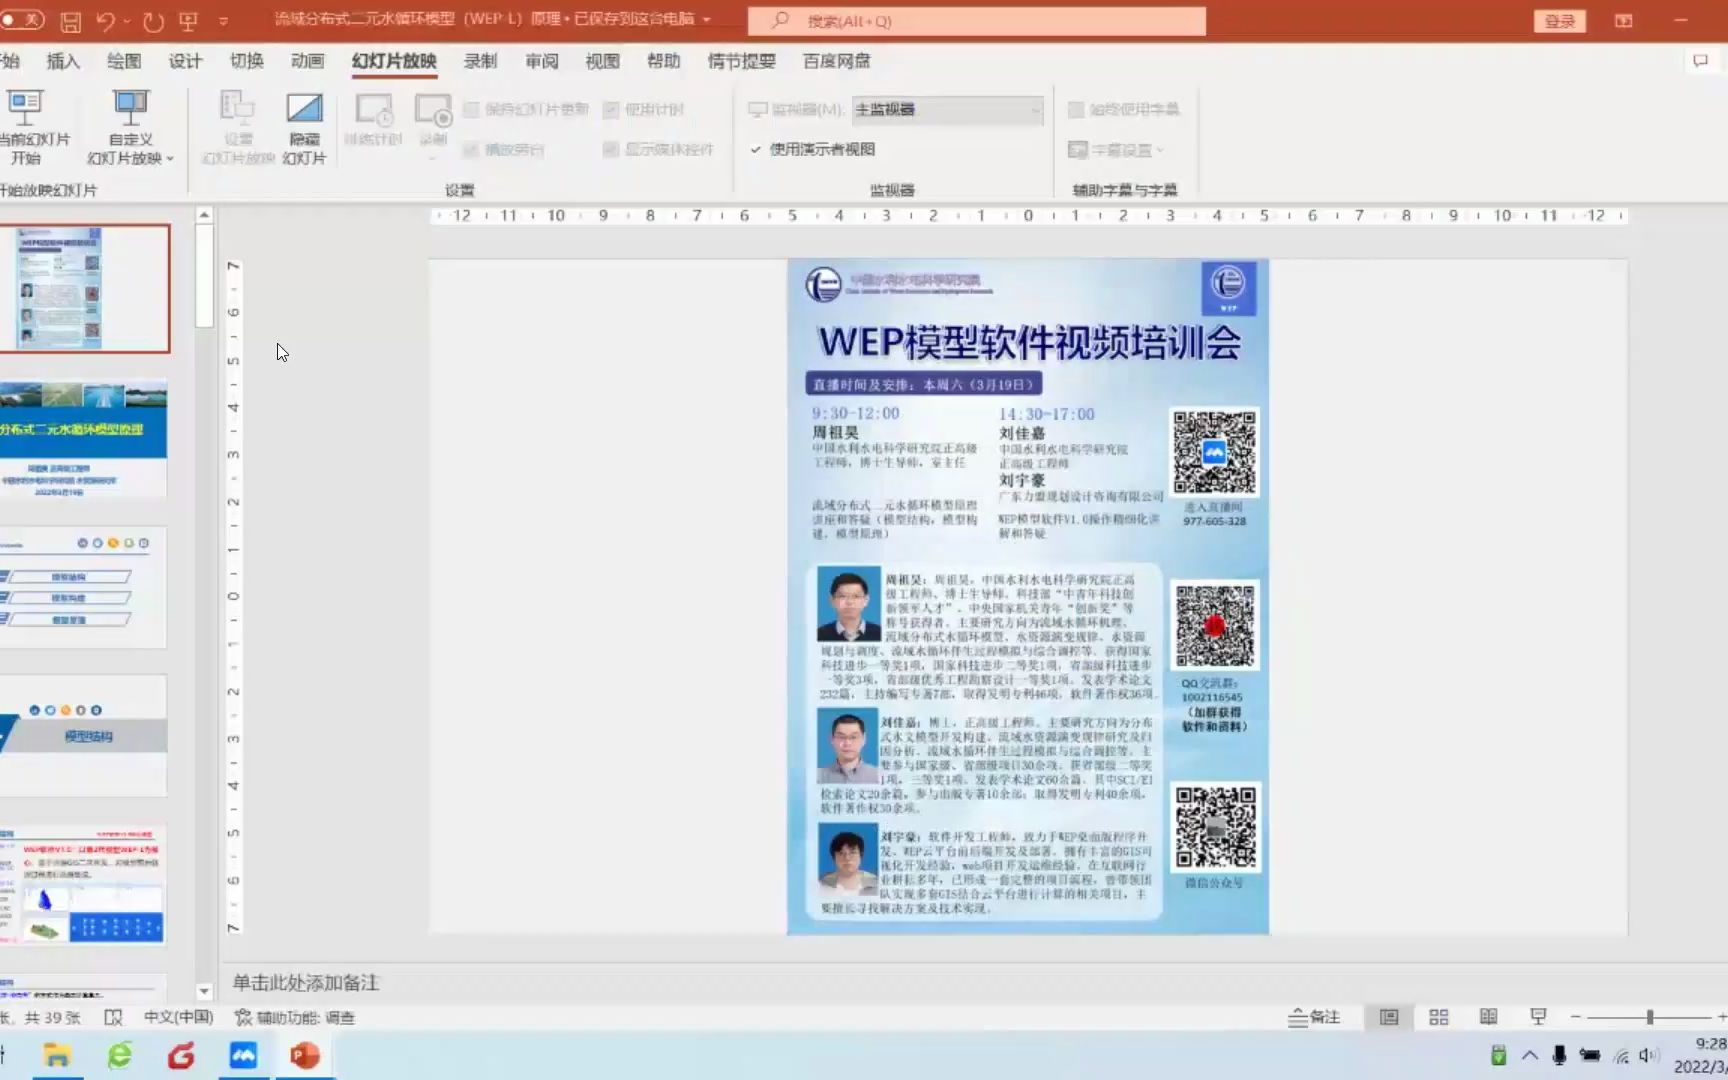Select slide 1 thumbnail with WEP poster
Viewport: 1728px width, 1080px height.
[x=84, y=288]
